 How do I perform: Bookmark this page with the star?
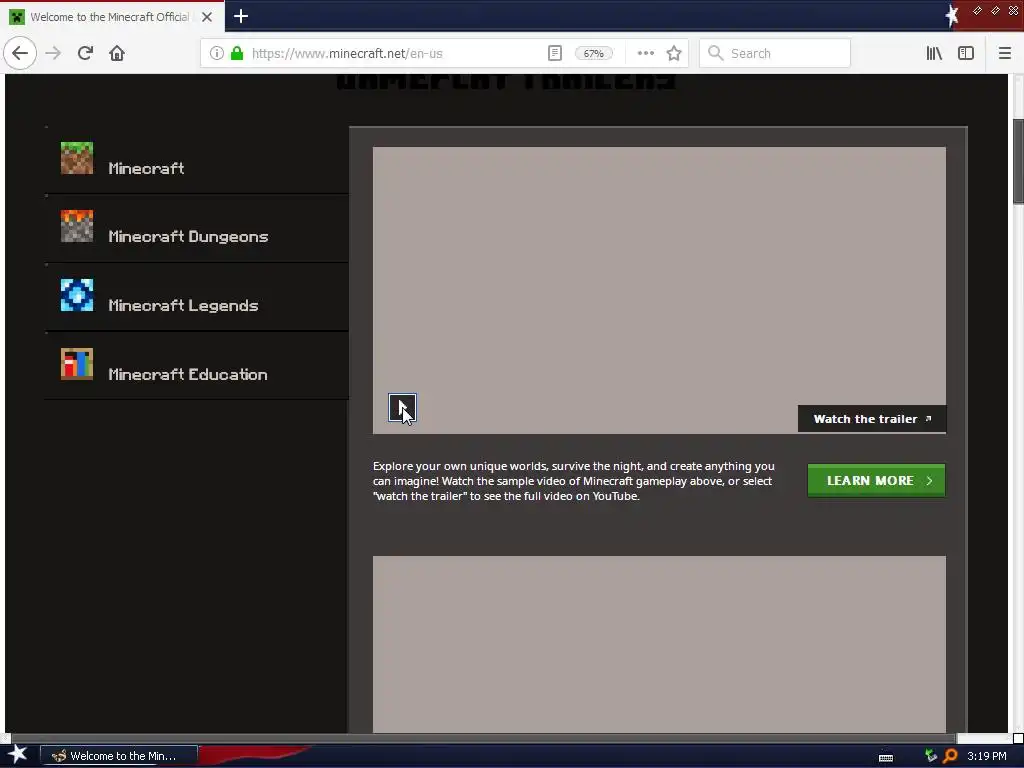point(674,53)
